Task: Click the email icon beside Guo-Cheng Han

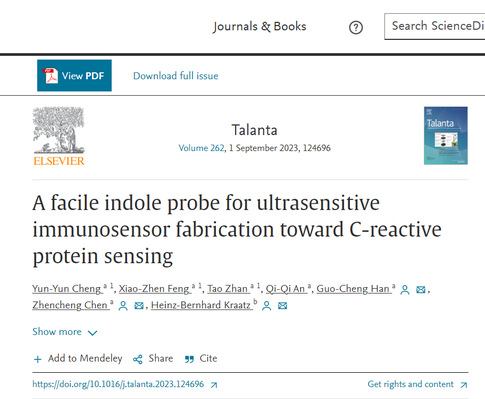Action: click(x=421, y=289)
